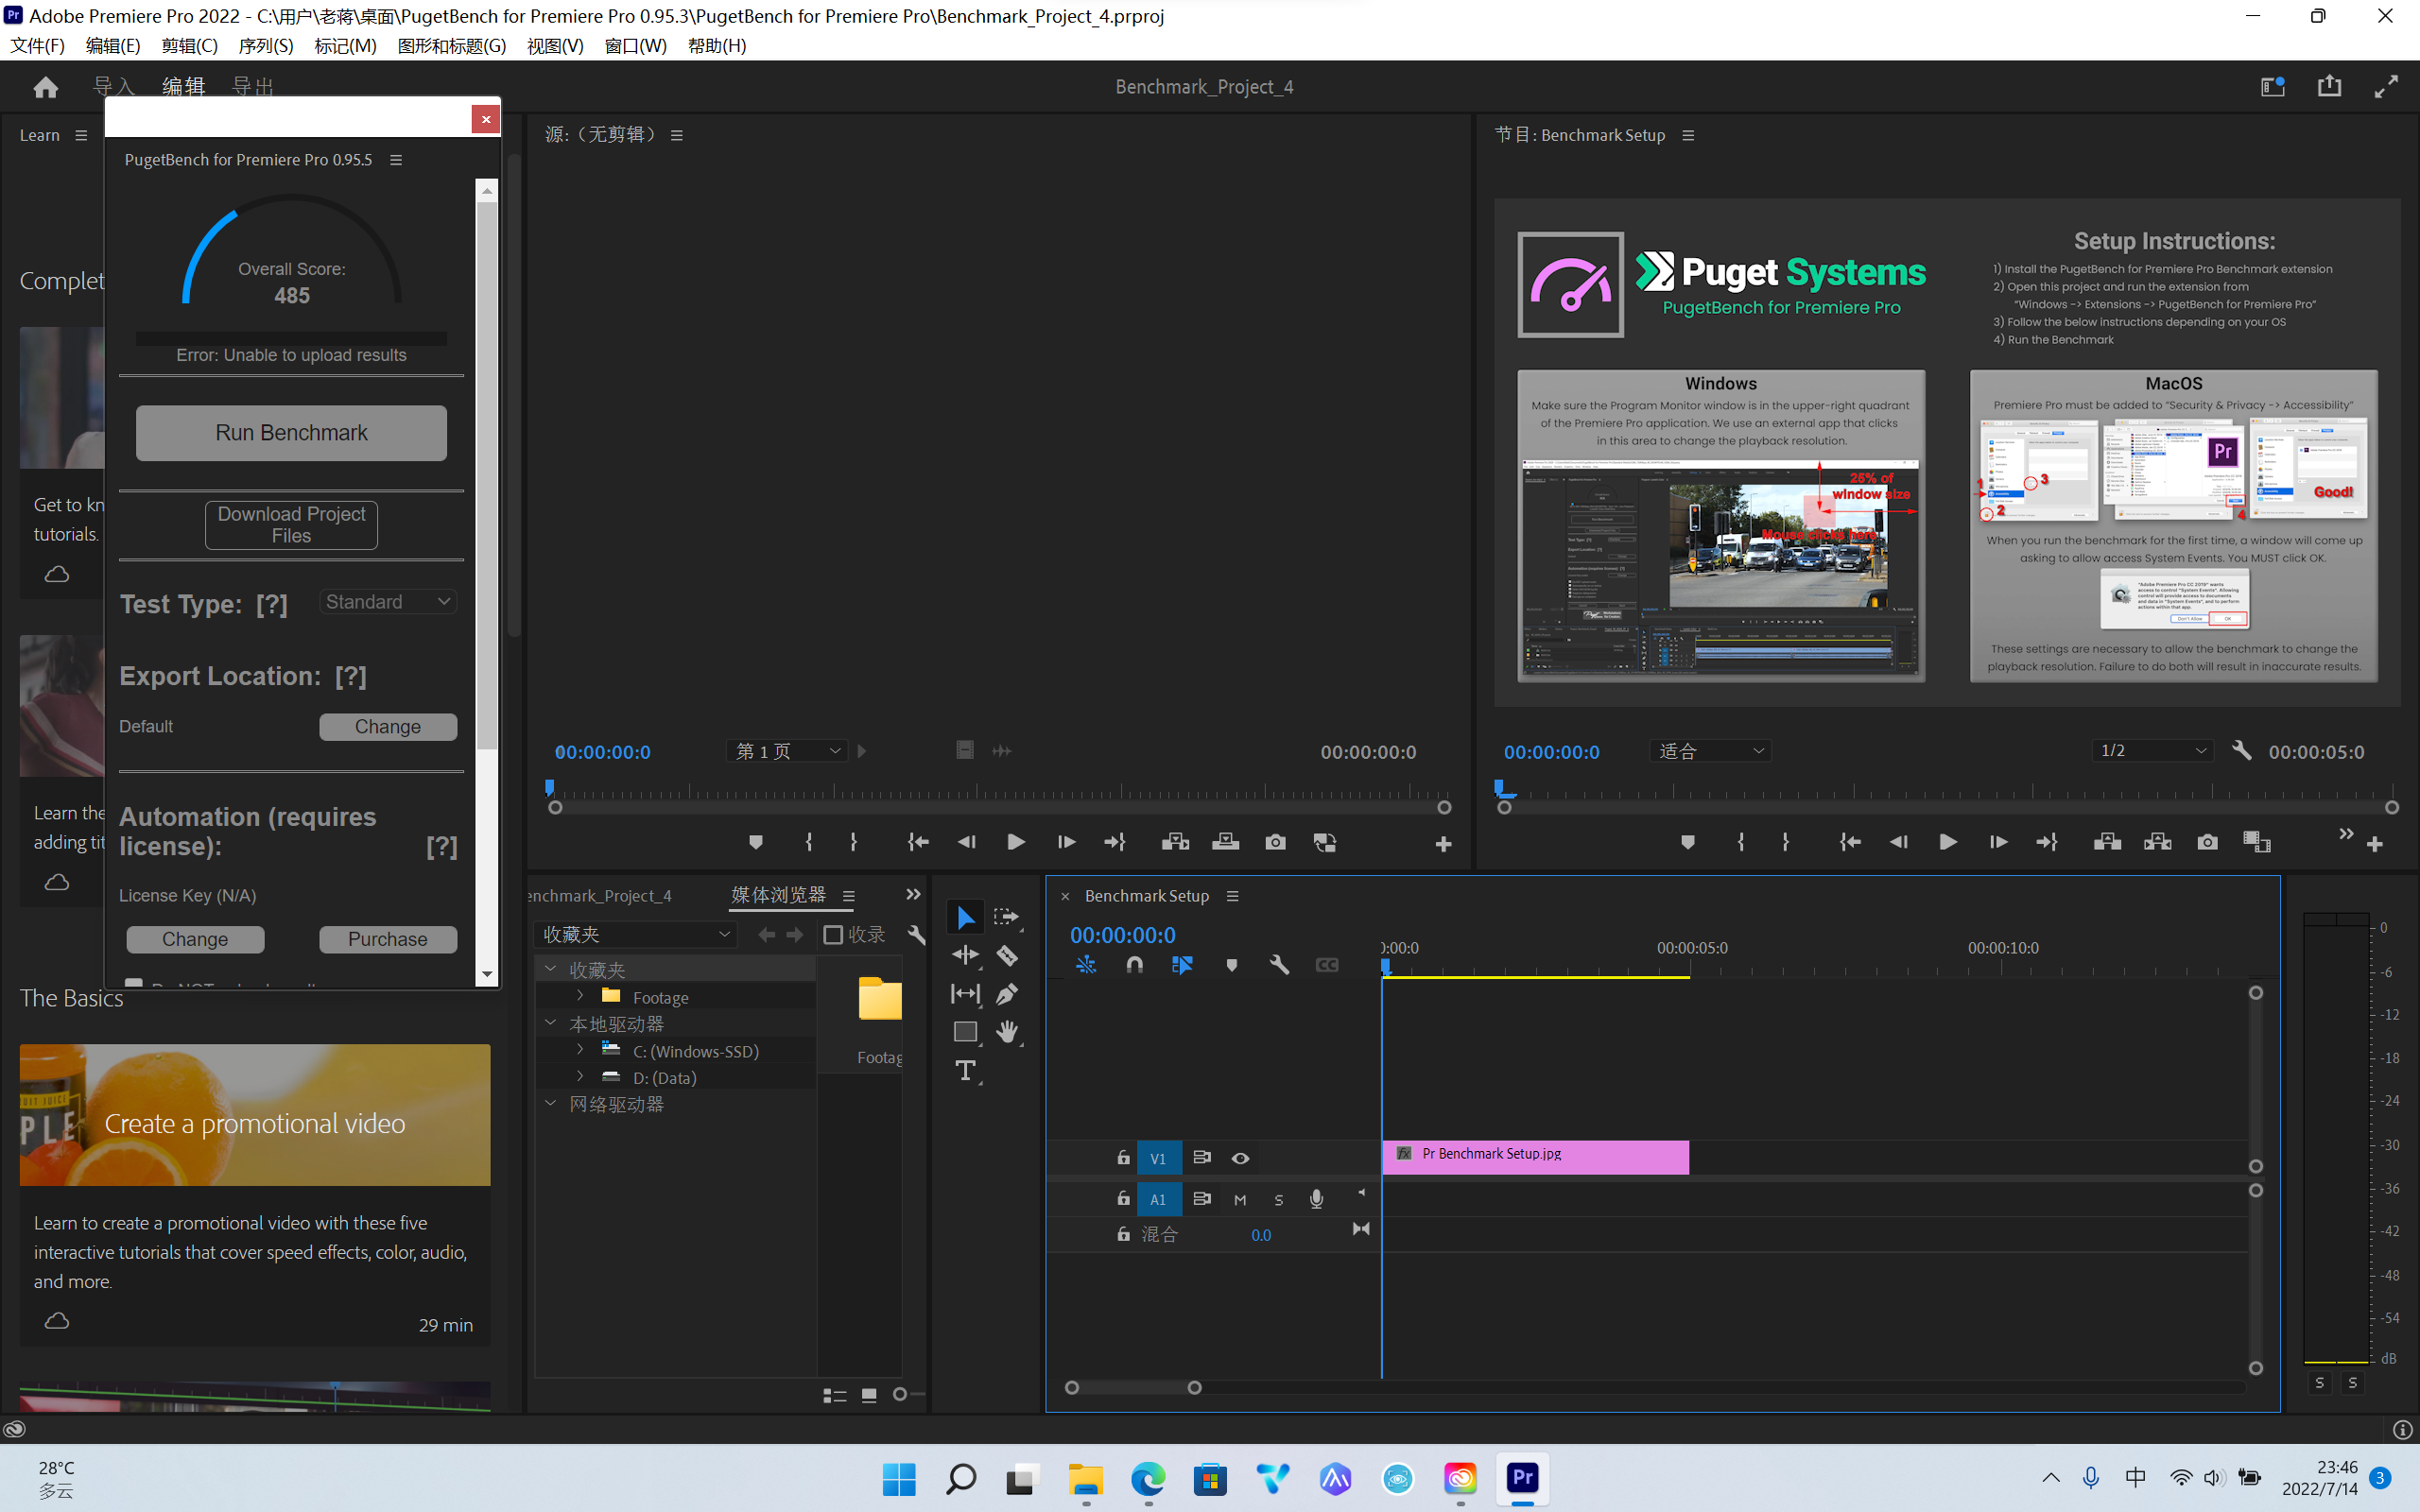Image resolution: width=2420 pixels, height=1512 pixels.
Task: Click the Home icon
Action: click(x=45, y=87)
